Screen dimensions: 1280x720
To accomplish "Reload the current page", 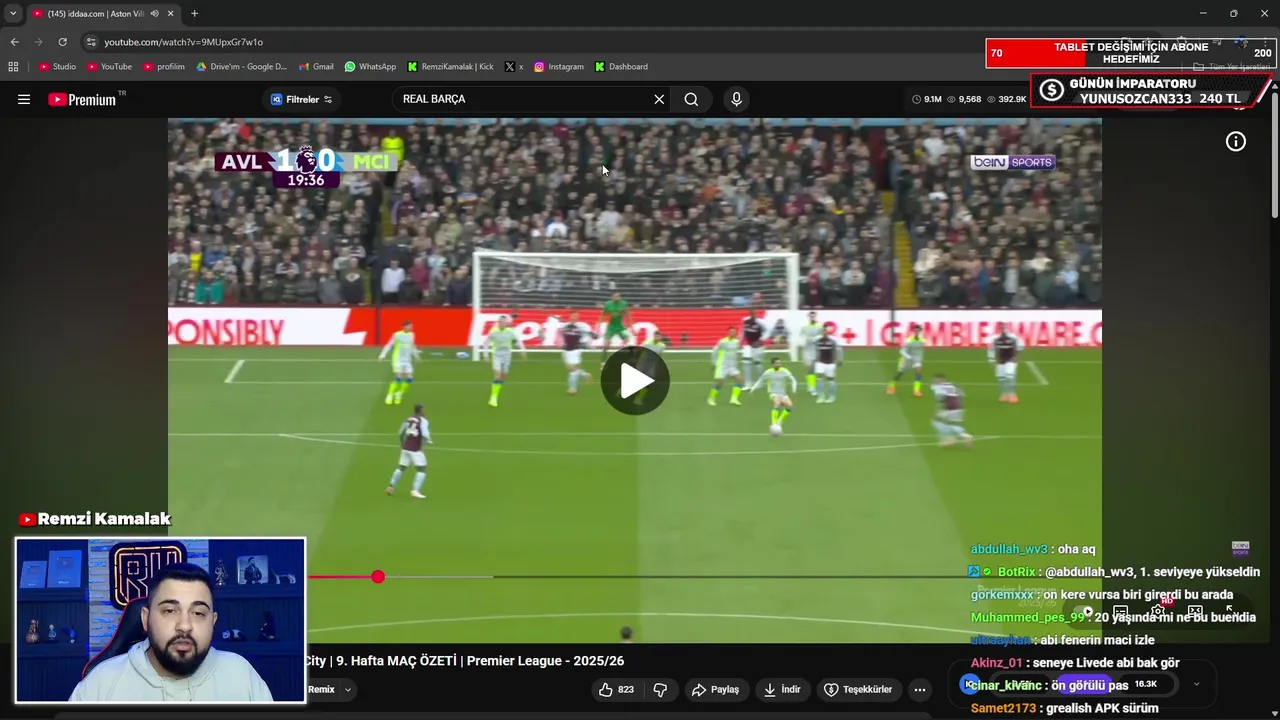I will click(62, 42).
